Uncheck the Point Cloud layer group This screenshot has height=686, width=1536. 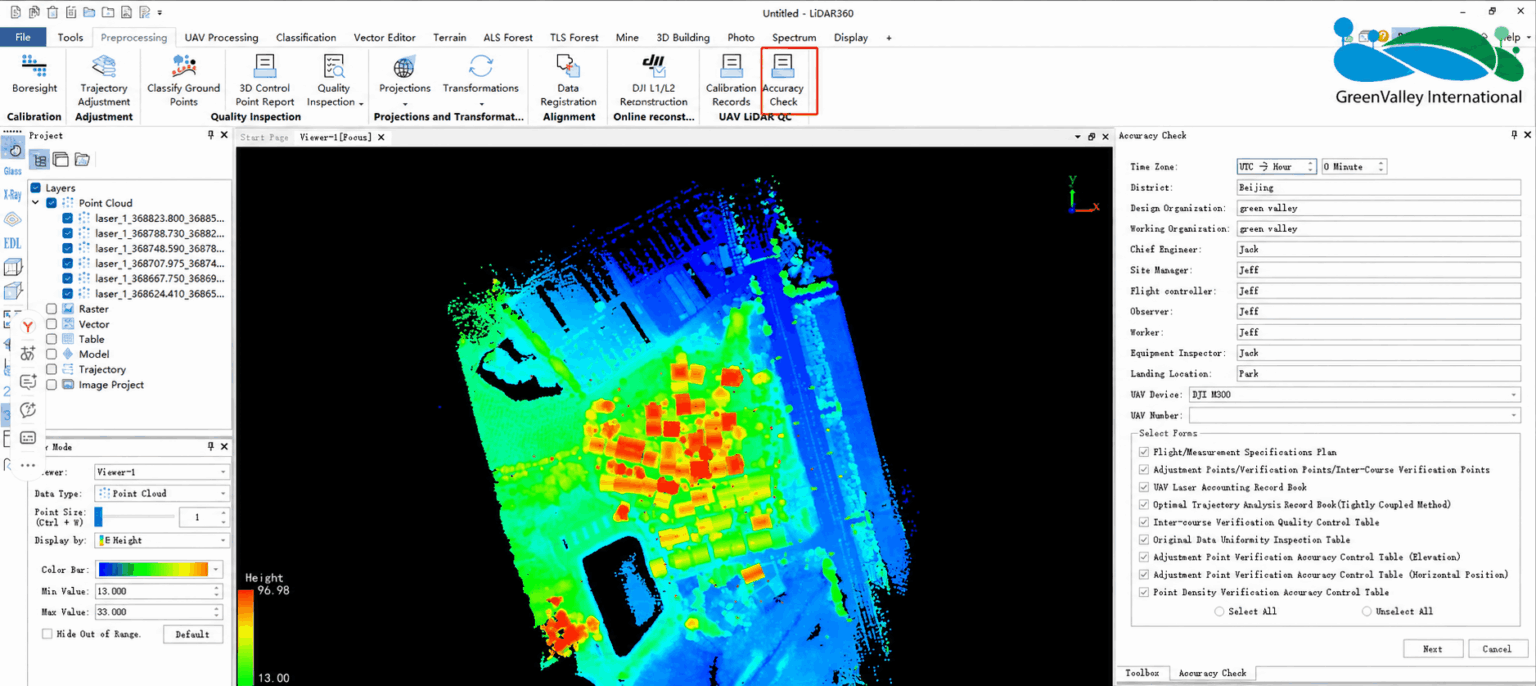coord(52,203)
